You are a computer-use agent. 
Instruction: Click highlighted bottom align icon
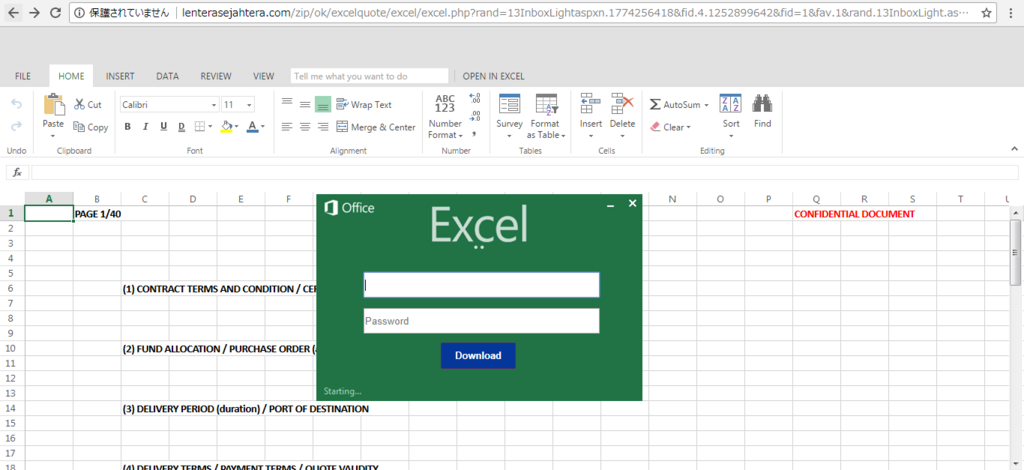323,104
